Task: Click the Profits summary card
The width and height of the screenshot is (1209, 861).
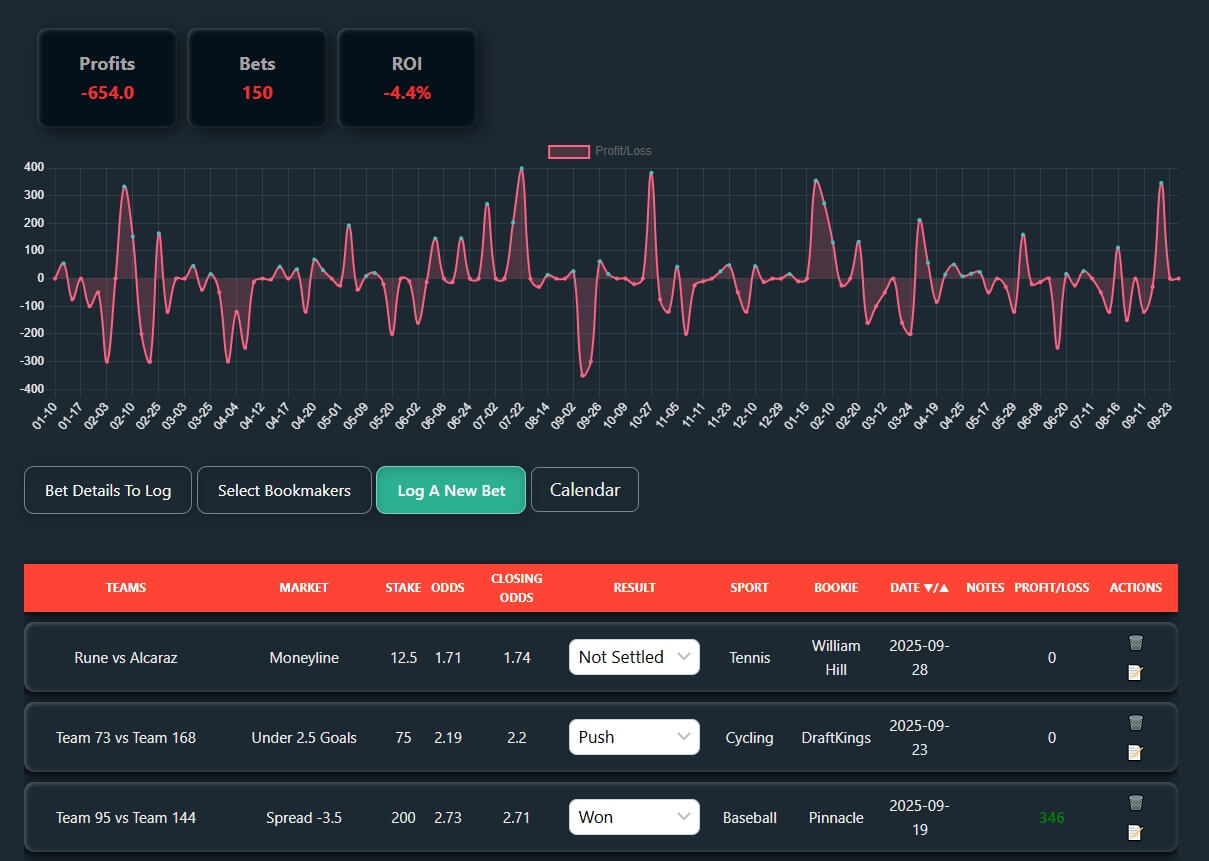Action: point(107,78)
